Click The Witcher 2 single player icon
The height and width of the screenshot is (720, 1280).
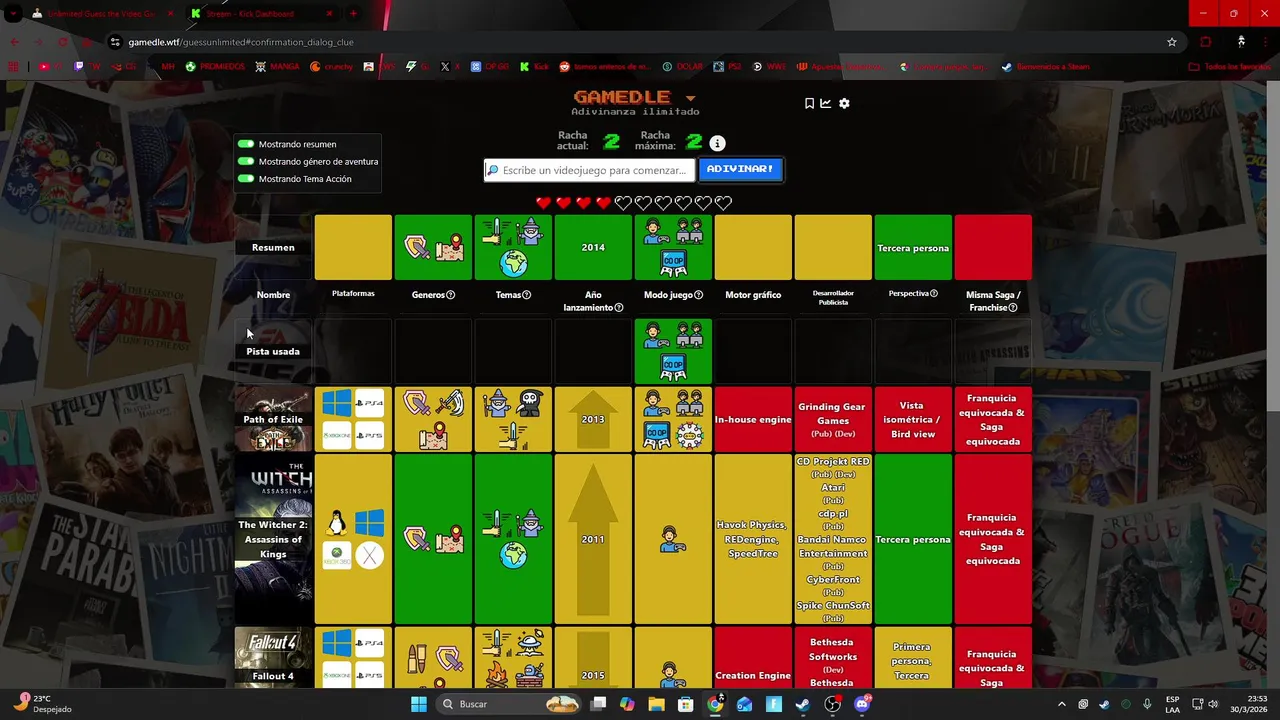(673, 540)
